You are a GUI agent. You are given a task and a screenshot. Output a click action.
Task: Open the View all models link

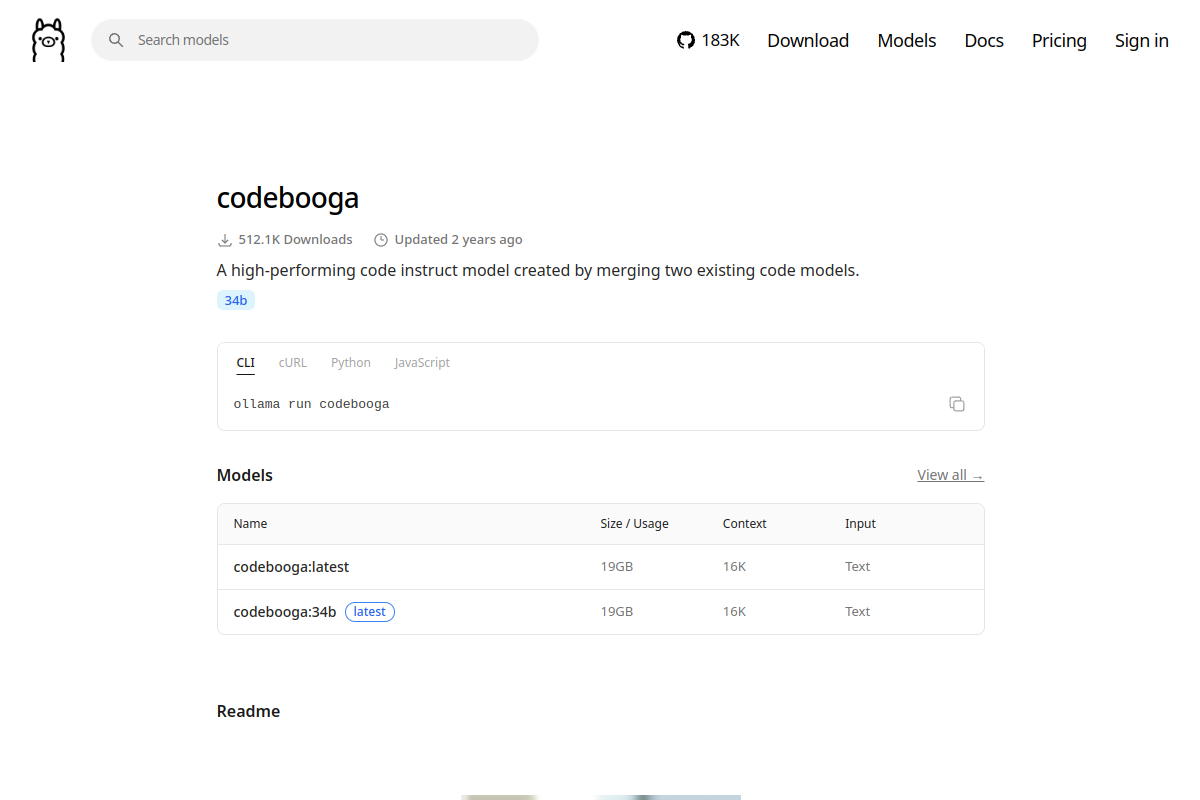(950, 475)
